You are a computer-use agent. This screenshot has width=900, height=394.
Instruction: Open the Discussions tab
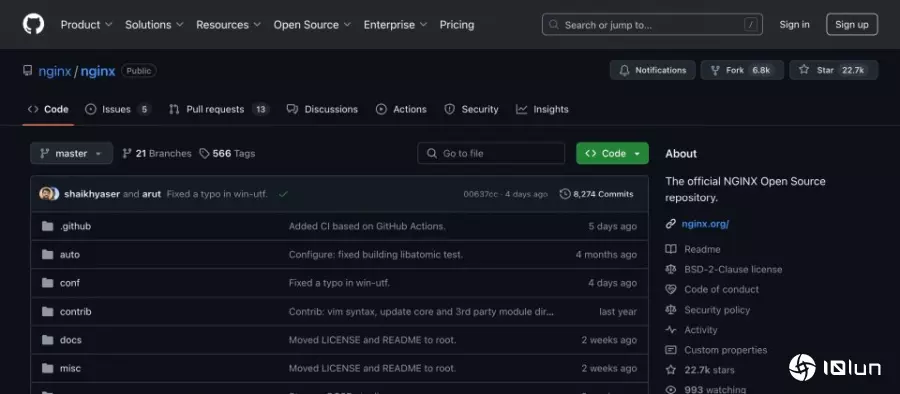coord(322,109)
